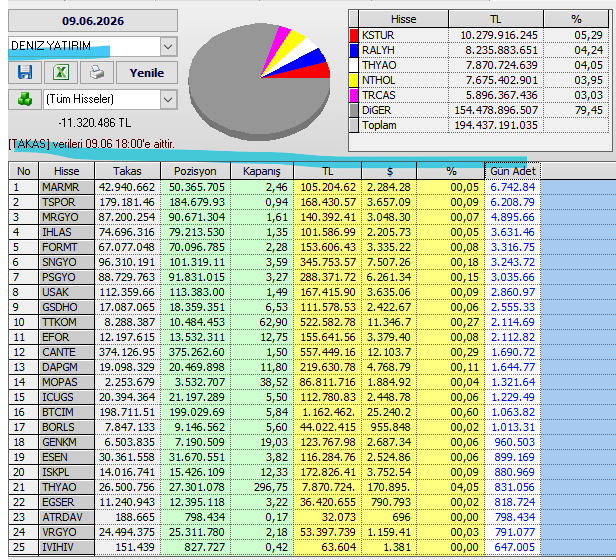Select the THYAO cell in main table
This screenshot has height=560, width=616.
67,487
